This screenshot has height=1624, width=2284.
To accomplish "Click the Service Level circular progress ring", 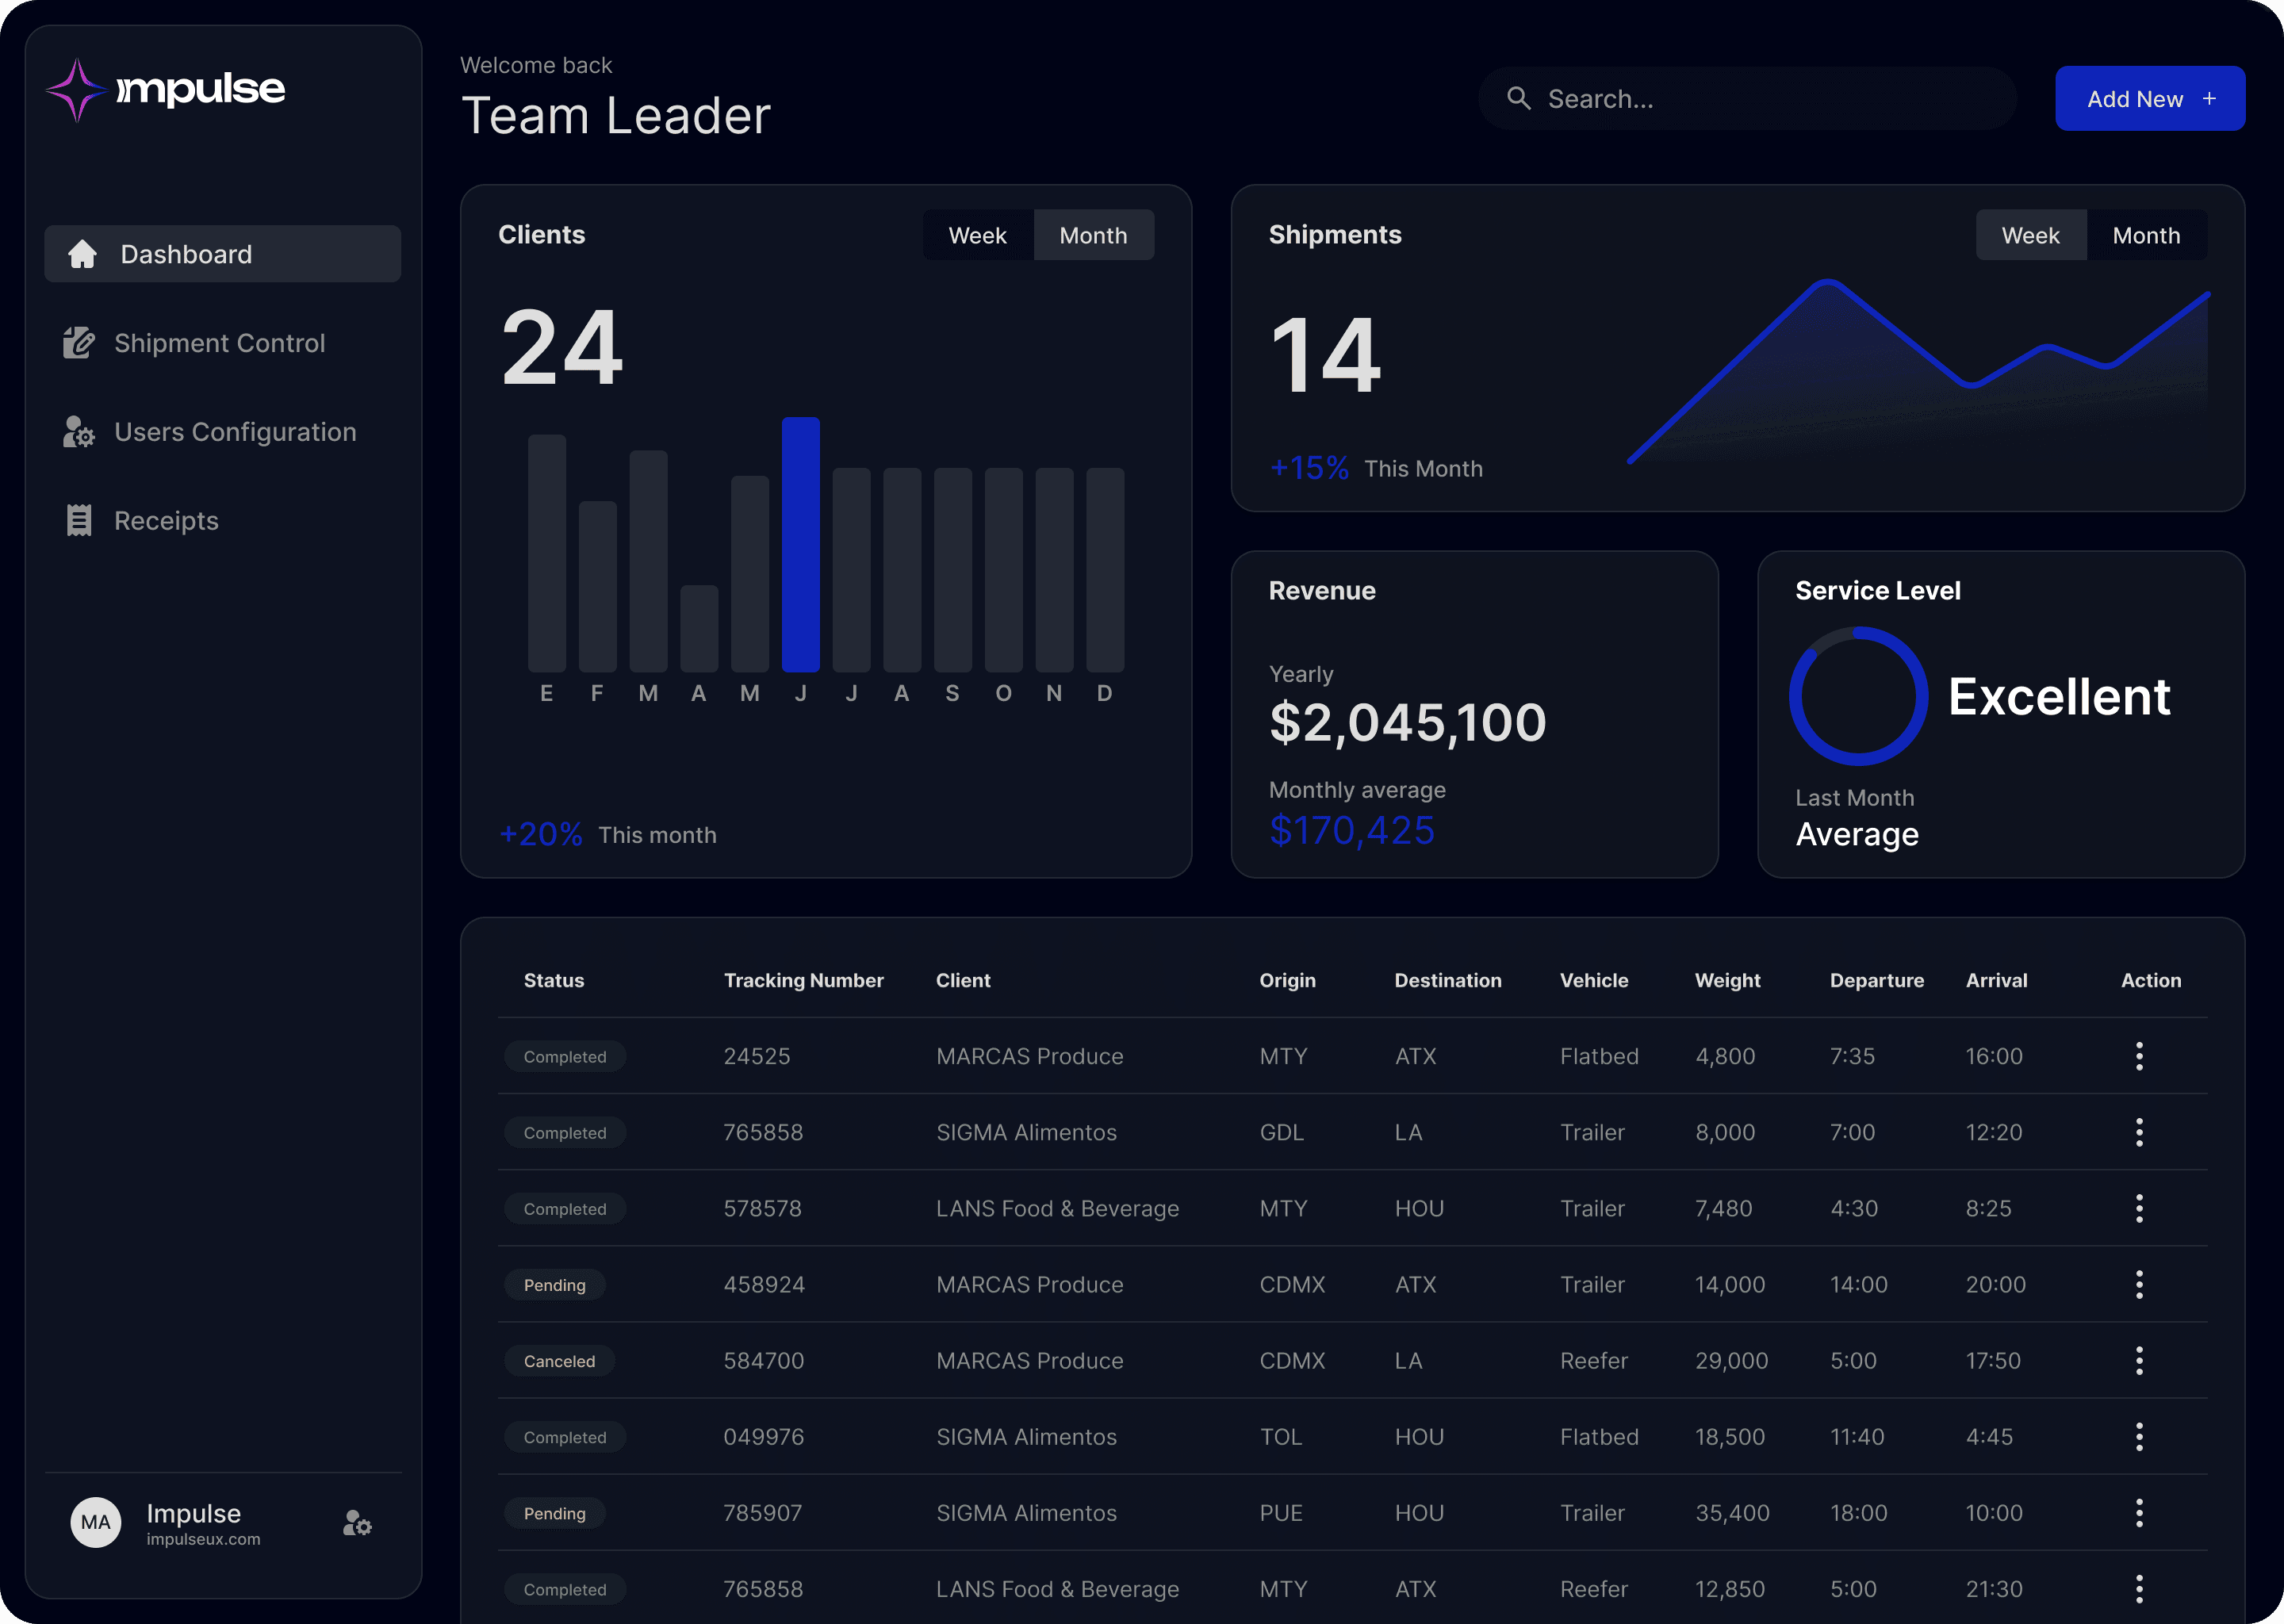I will point(1858,696).
